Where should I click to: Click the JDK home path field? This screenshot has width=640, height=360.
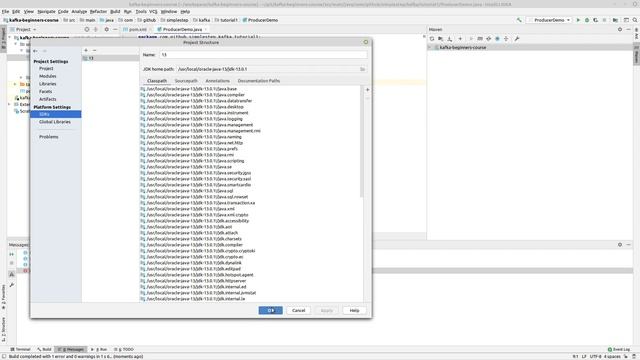coord(267,69)
